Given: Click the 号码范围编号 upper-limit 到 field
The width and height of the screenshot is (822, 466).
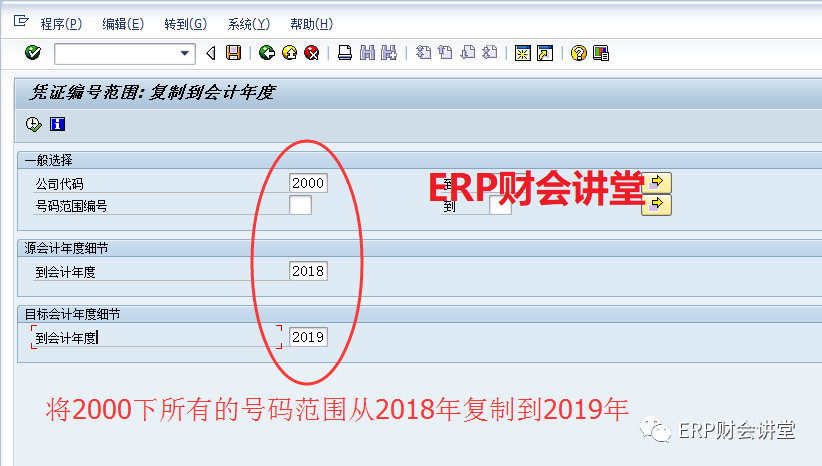Looking at the screenshot, I should coord(500,205).
